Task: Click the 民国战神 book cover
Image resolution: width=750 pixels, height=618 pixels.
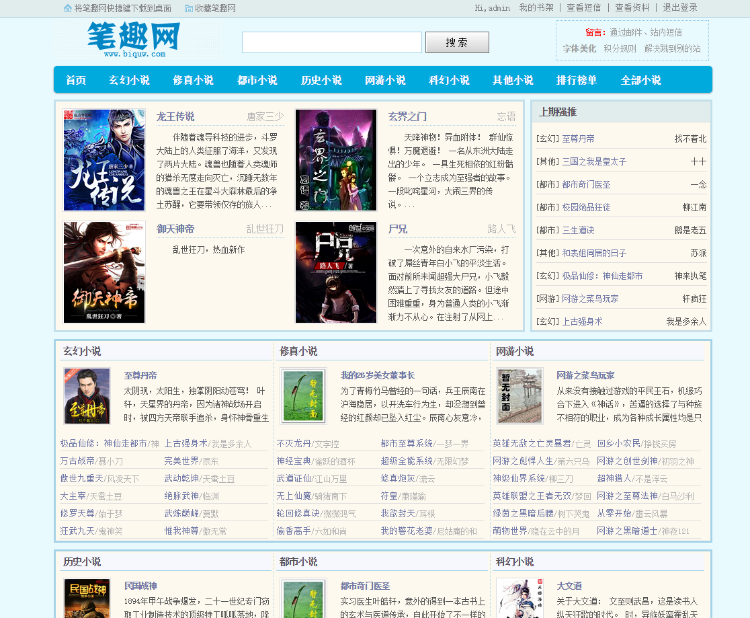Action: coord(87,598)
